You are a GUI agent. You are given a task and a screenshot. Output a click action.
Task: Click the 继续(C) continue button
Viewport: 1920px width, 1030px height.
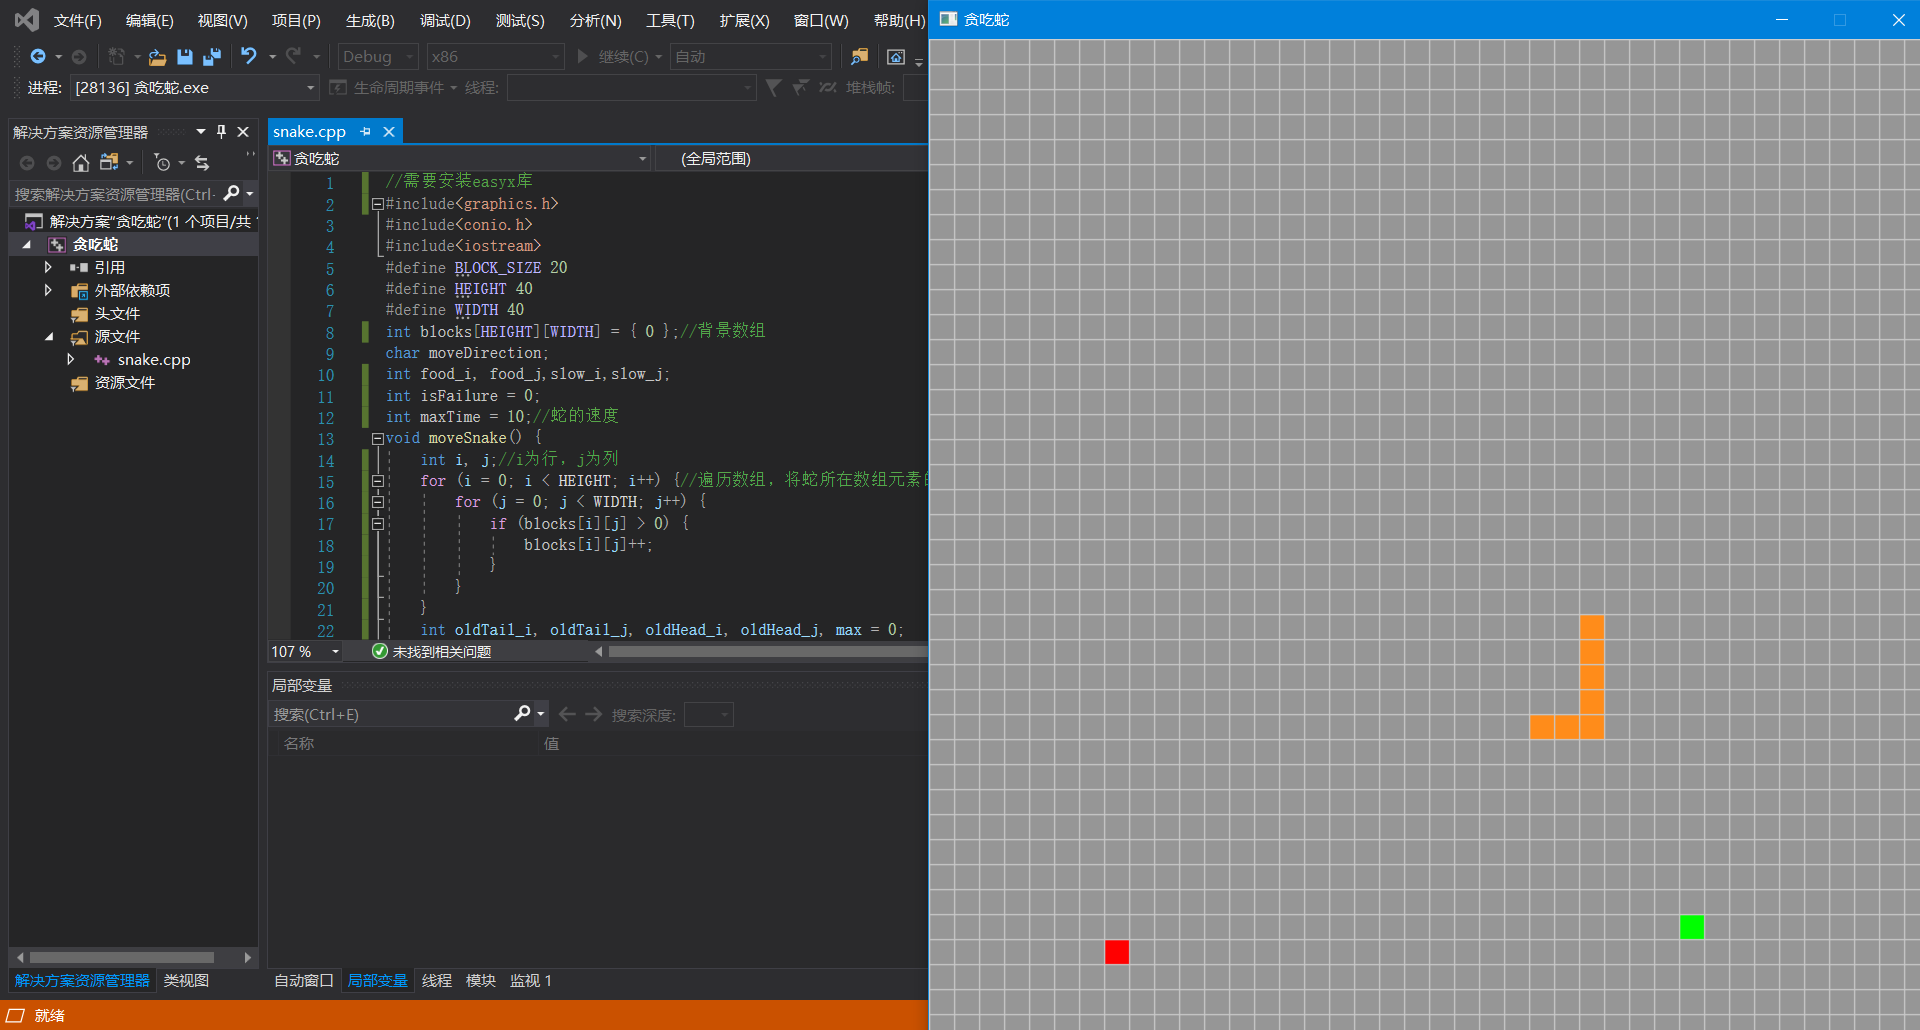click(620, 57)
